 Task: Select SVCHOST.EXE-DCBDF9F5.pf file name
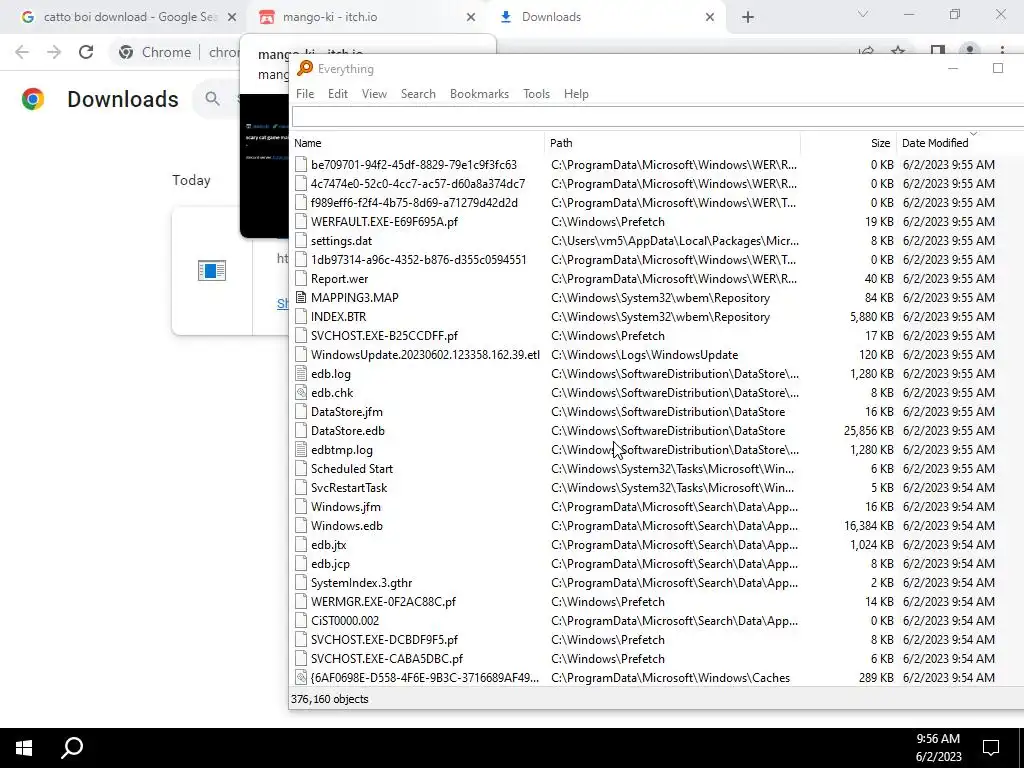pos(384,639)
